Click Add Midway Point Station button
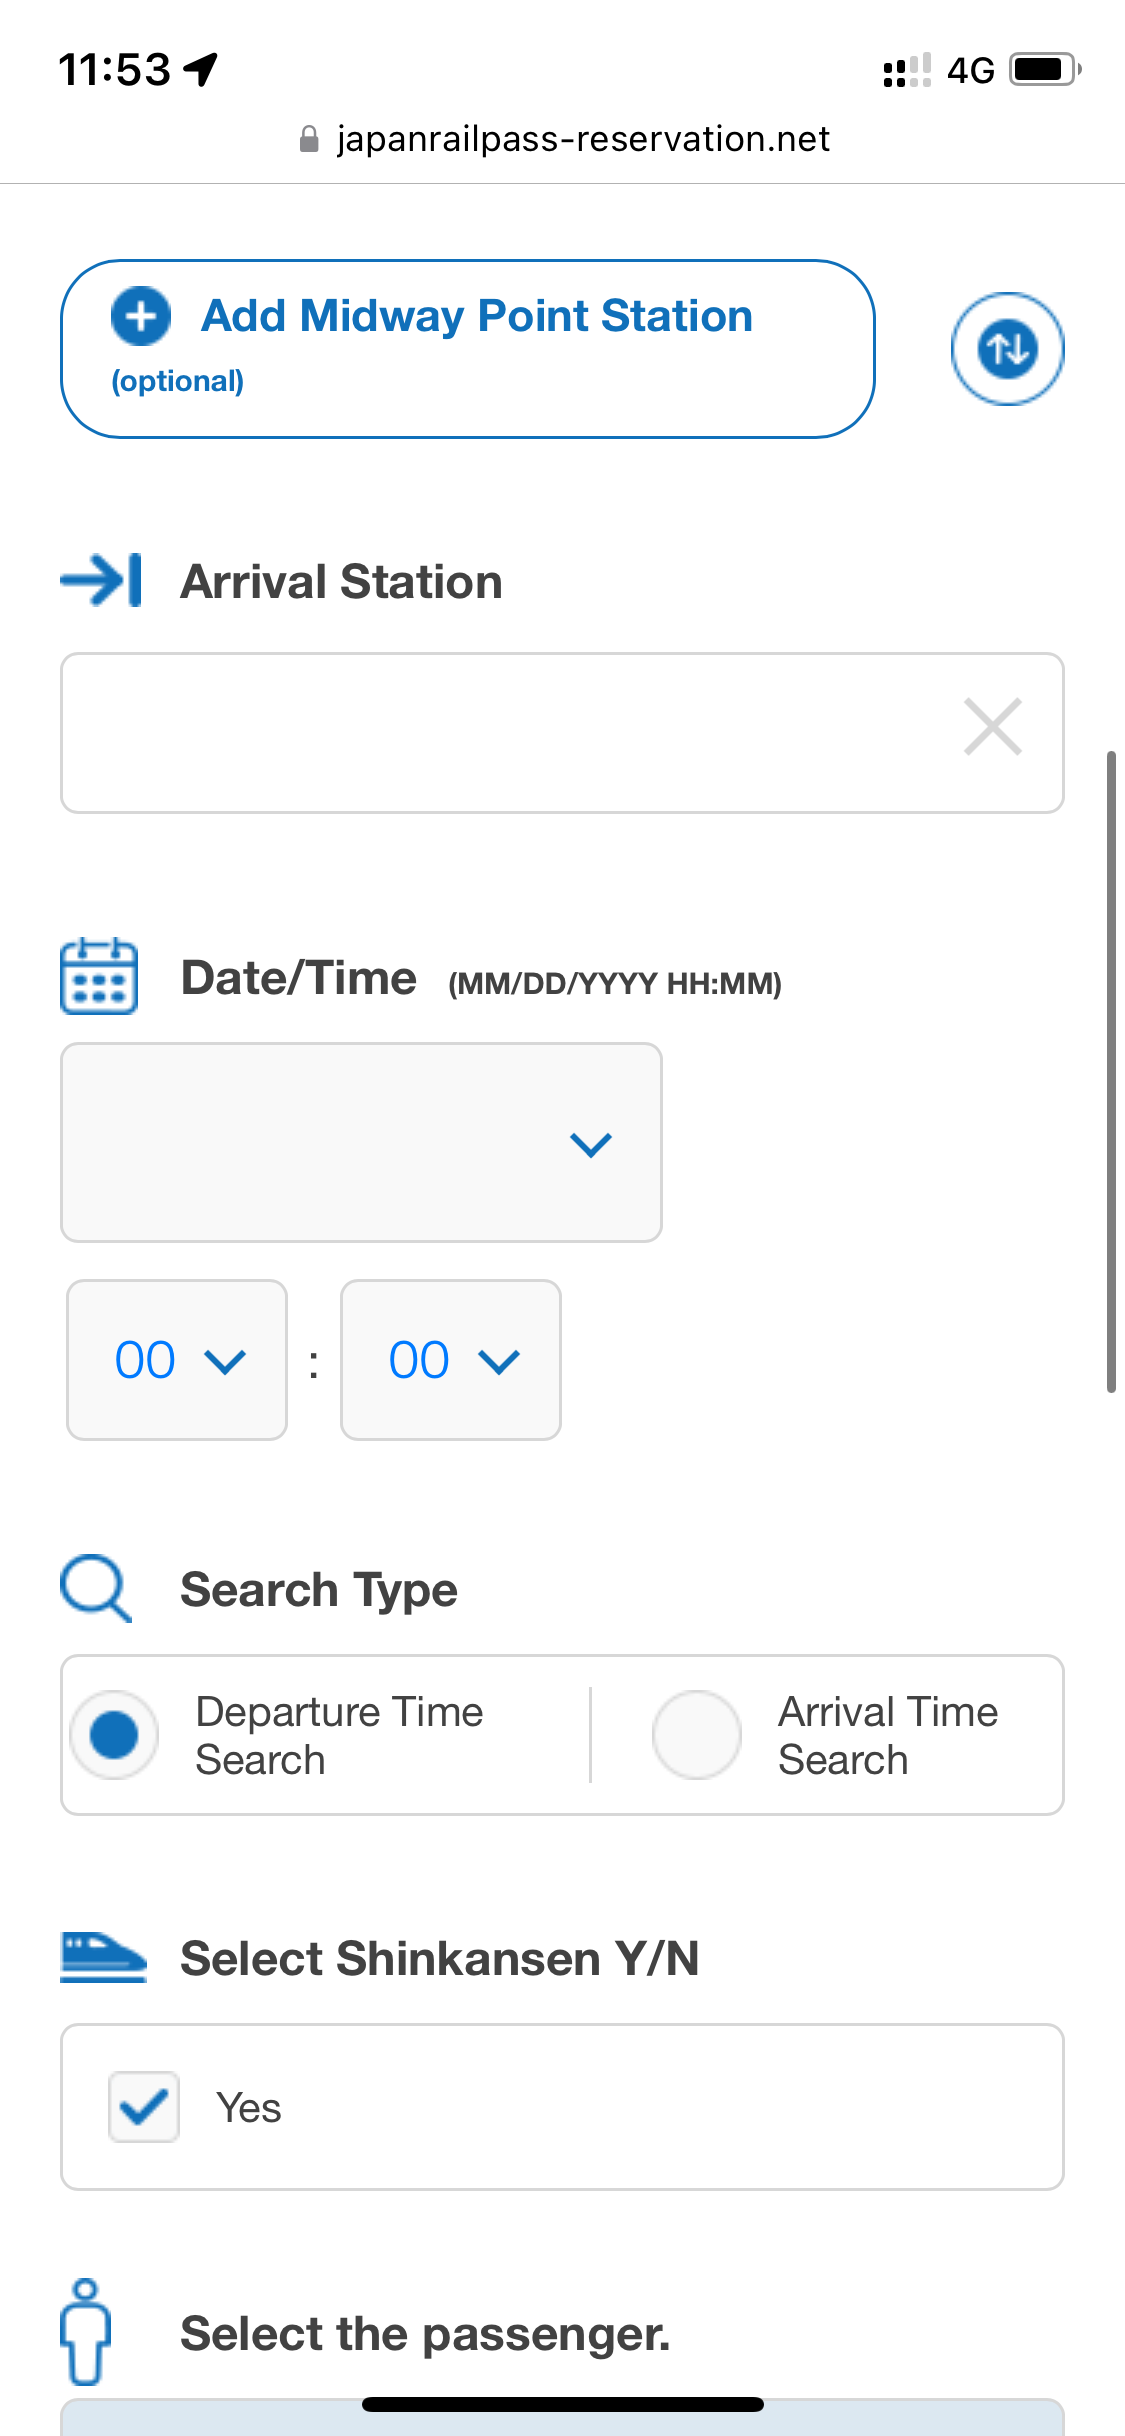 click(x=468, y=349)
